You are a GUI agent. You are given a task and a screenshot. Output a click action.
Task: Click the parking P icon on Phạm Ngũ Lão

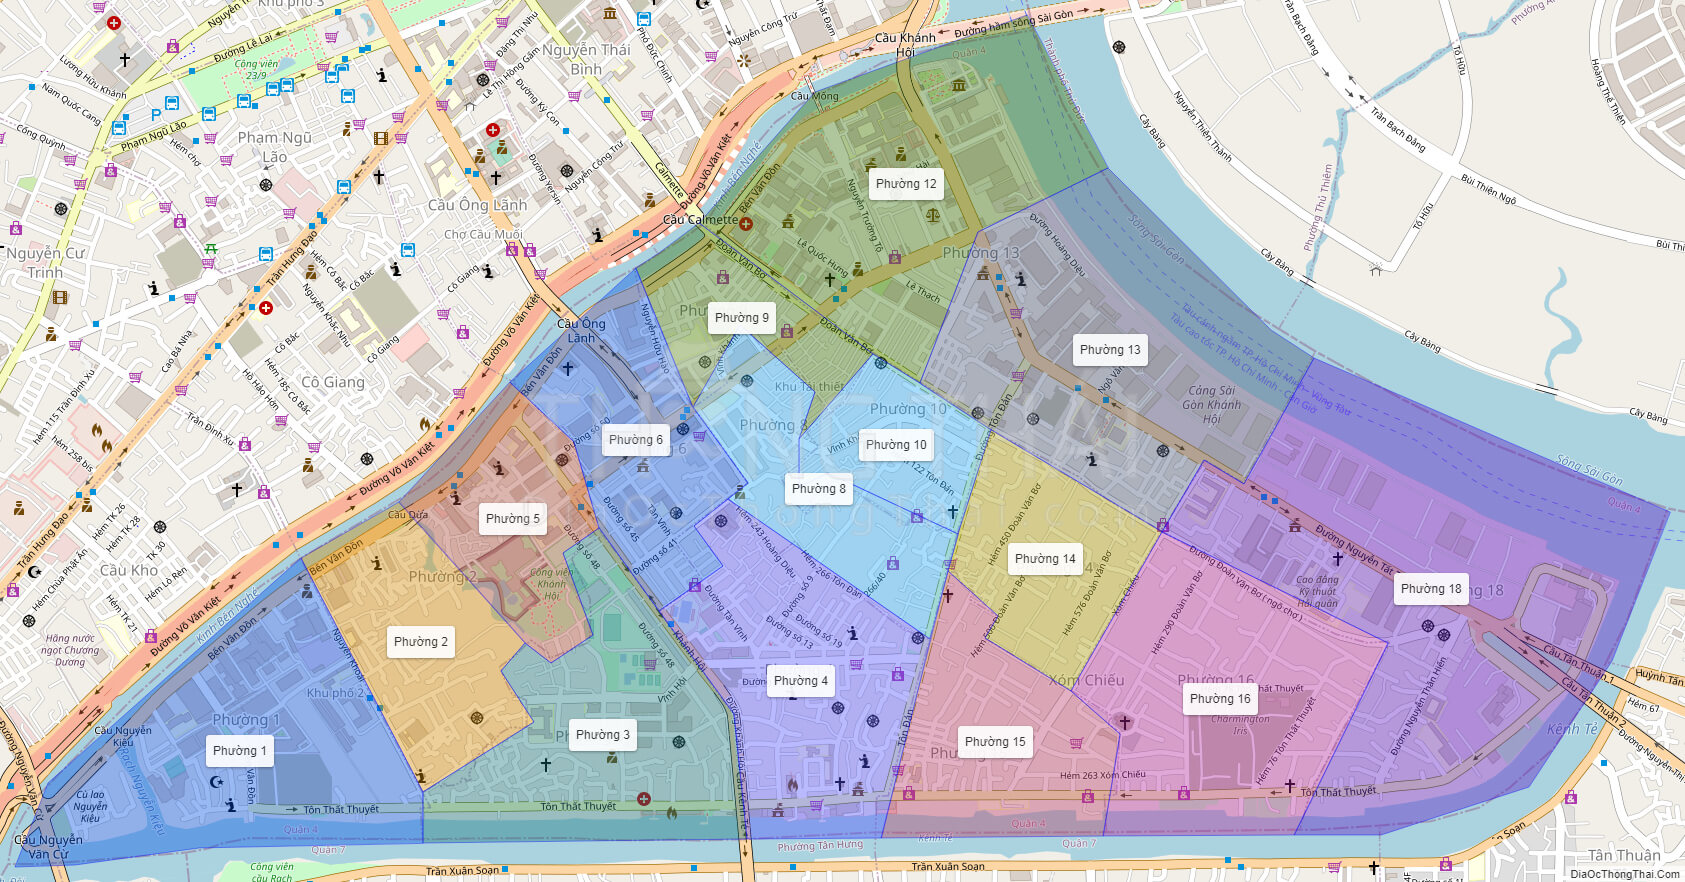tap(156, 115)
